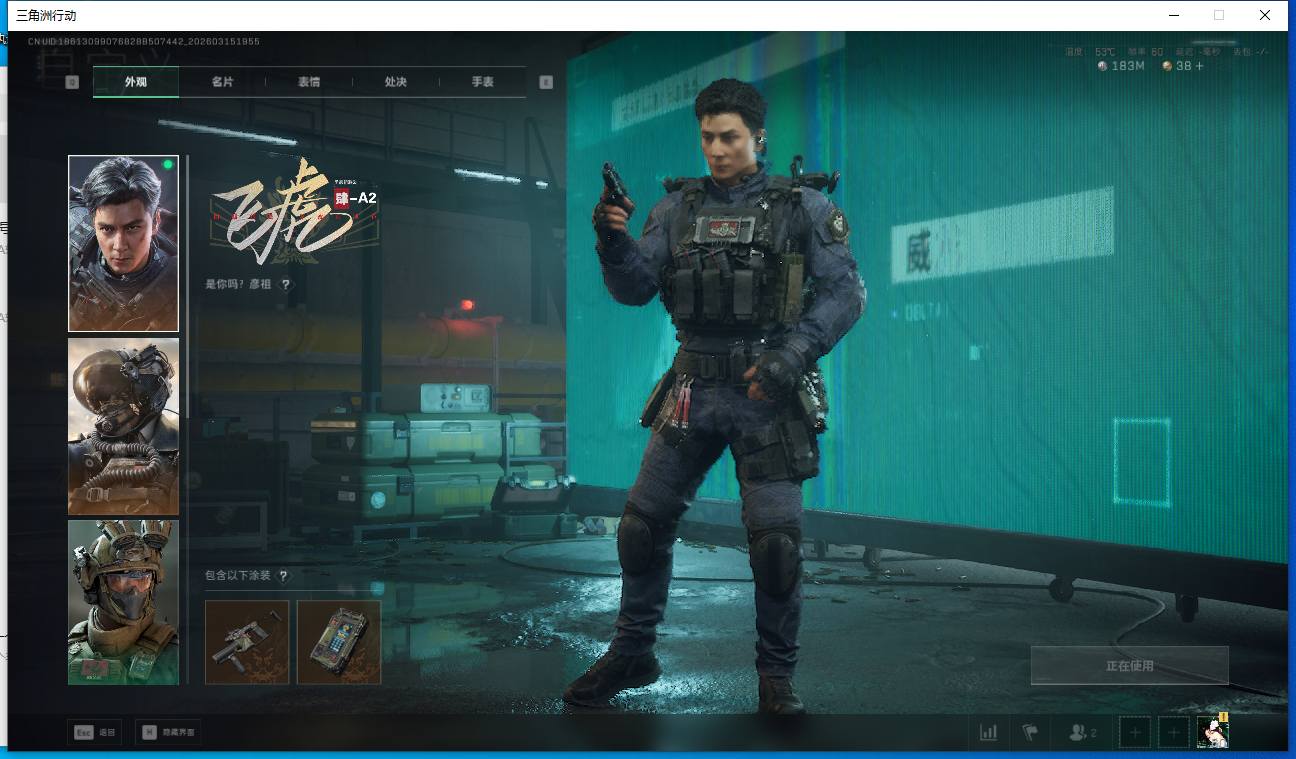The width and height of the screenshot is (1296, 759).
Task: Click the pistol weapon skin icon
Action: [x=247, y=642]
